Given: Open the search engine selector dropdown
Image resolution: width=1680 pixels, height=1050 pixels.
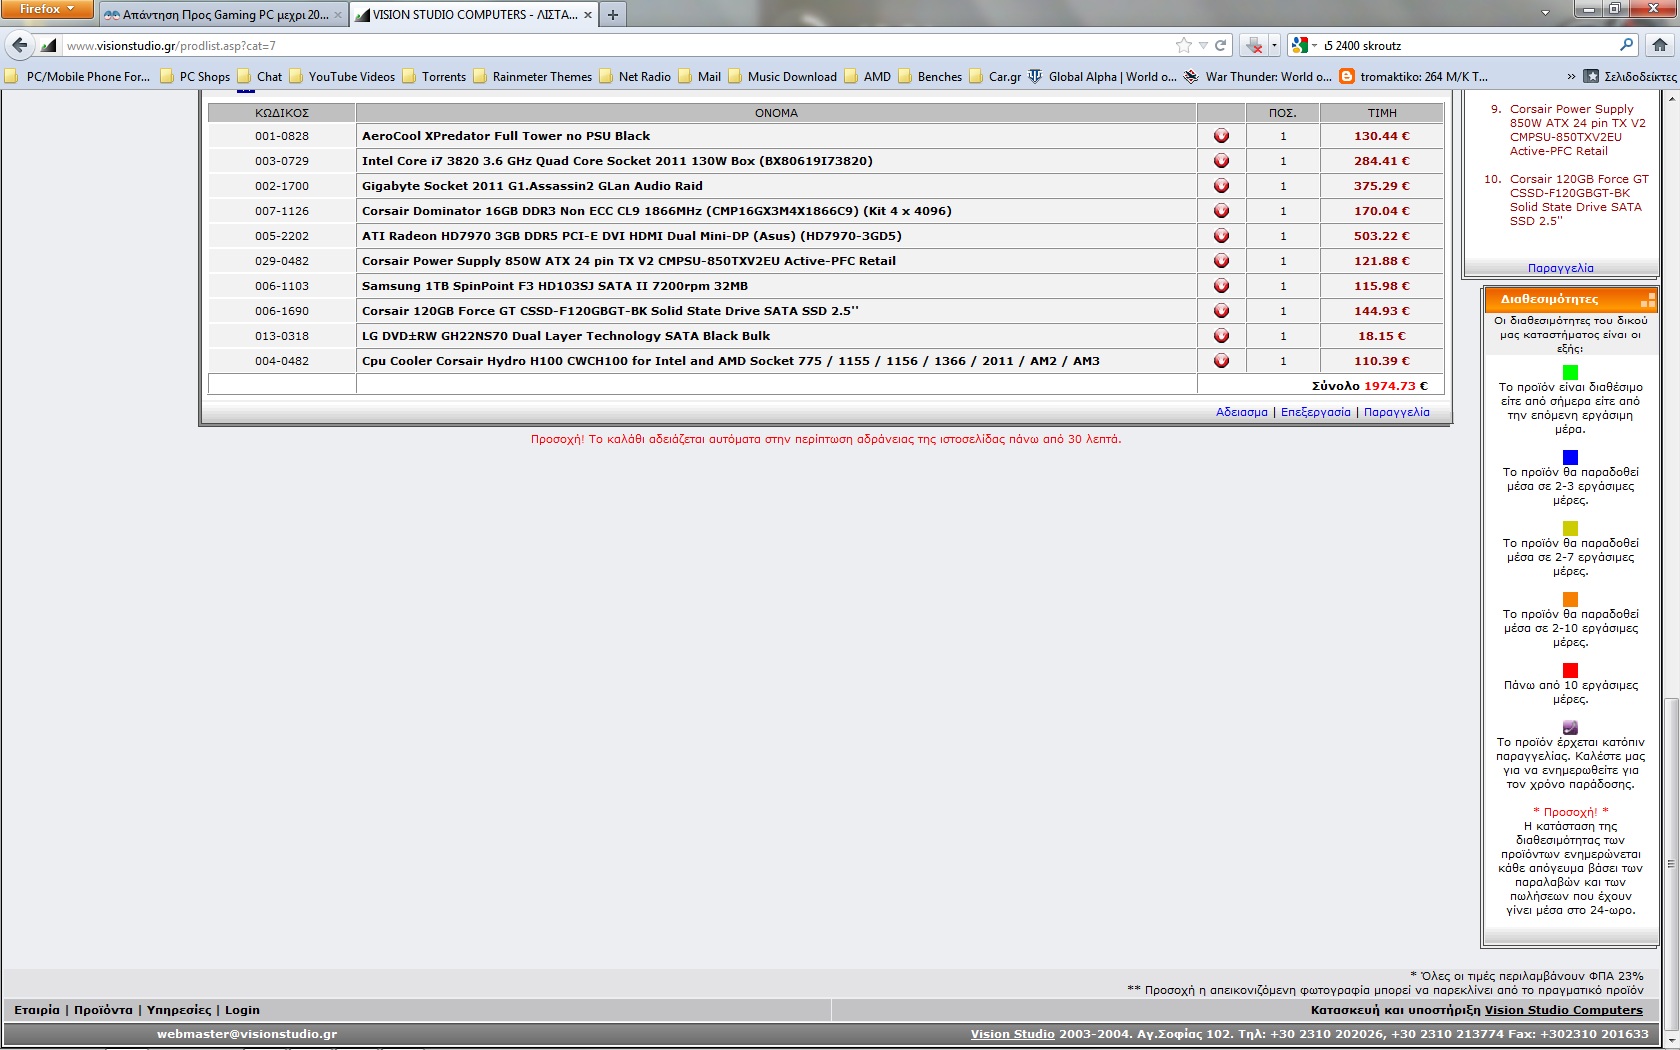Looking at the screenshot, I should pos(1304,45).
